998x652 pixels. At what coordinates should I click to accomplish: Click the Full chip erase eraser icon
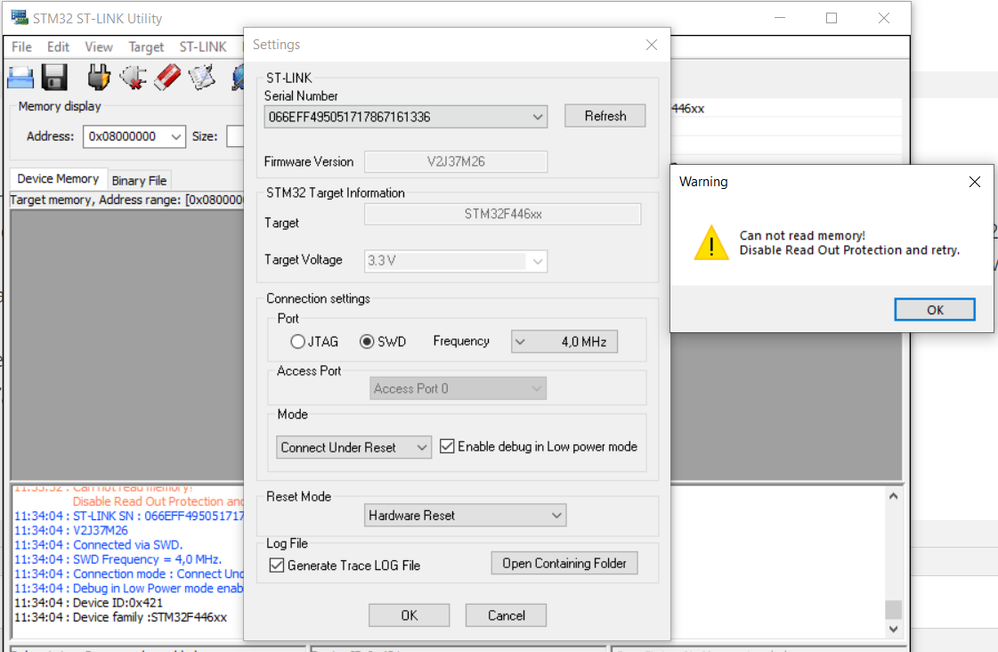pos(167,78)
